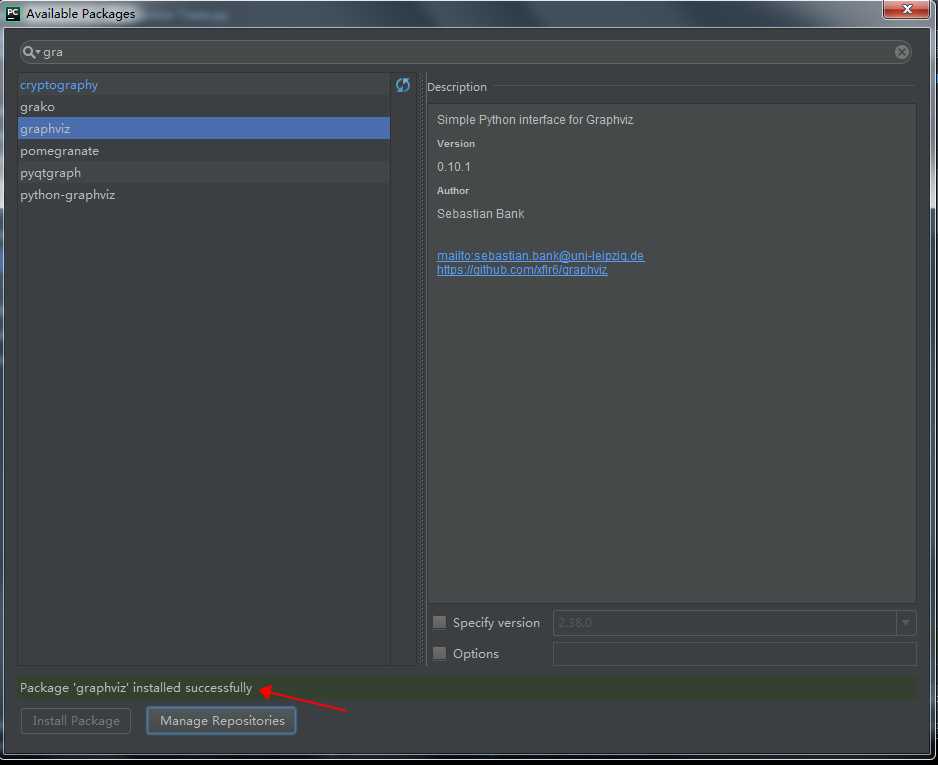Clear the search field with X icon
The height and width of the screenshot is (765, 938).
point(902,52)
